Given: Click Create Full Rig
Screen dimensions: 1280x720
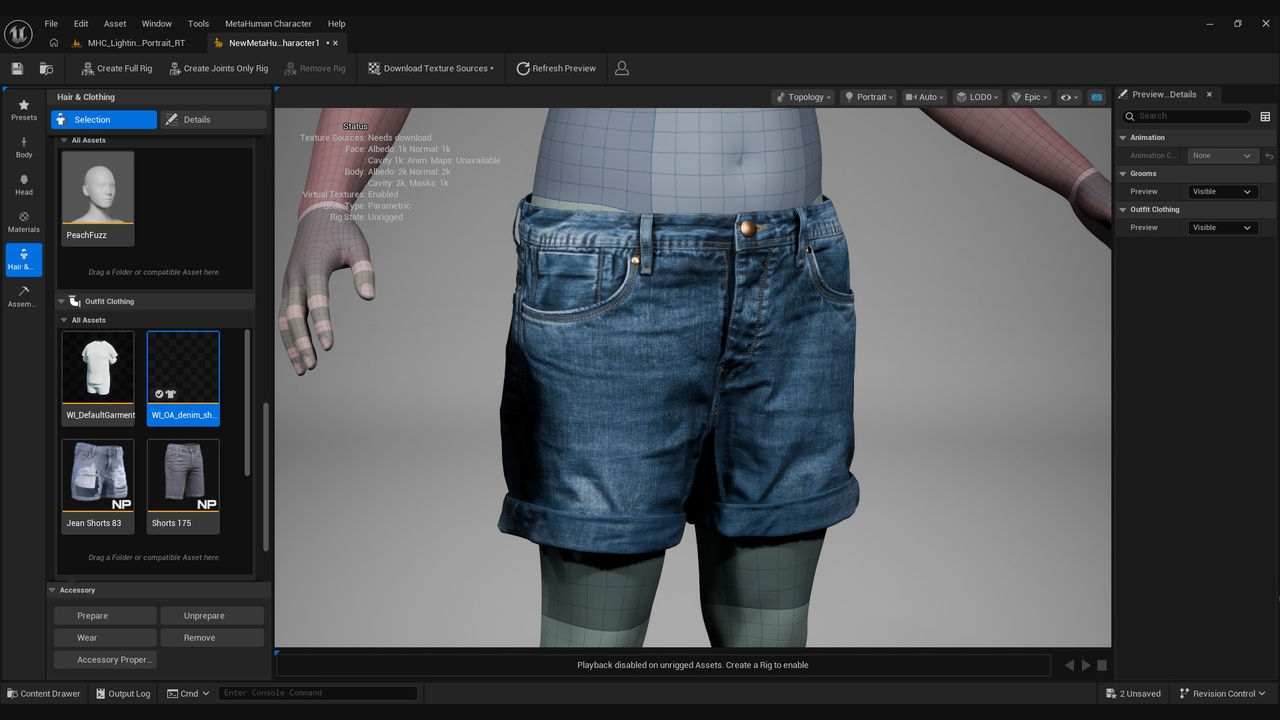Looking at the screenshot, I should [116, 68].
